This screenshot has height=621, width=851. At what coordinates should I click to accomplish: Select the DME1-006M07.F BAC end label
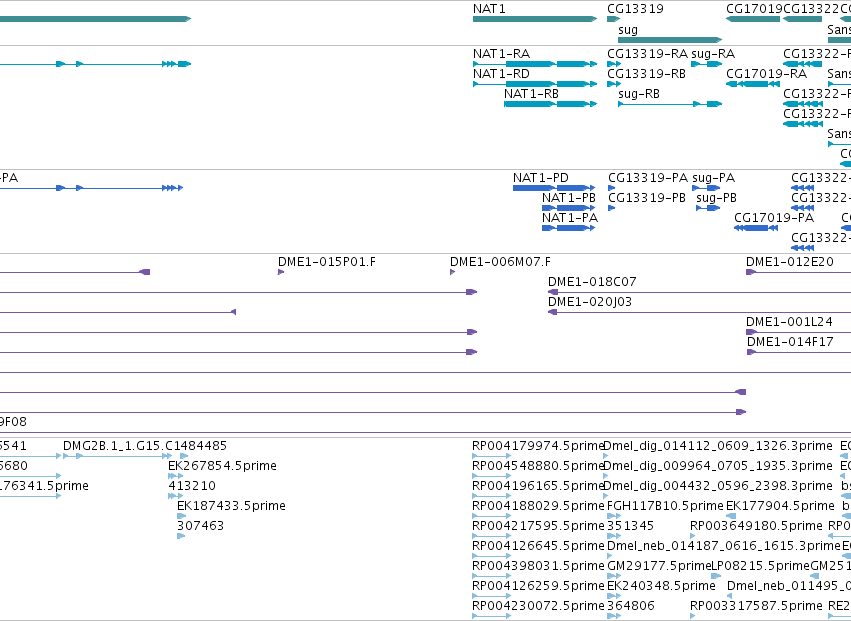[x=500, y=262]
